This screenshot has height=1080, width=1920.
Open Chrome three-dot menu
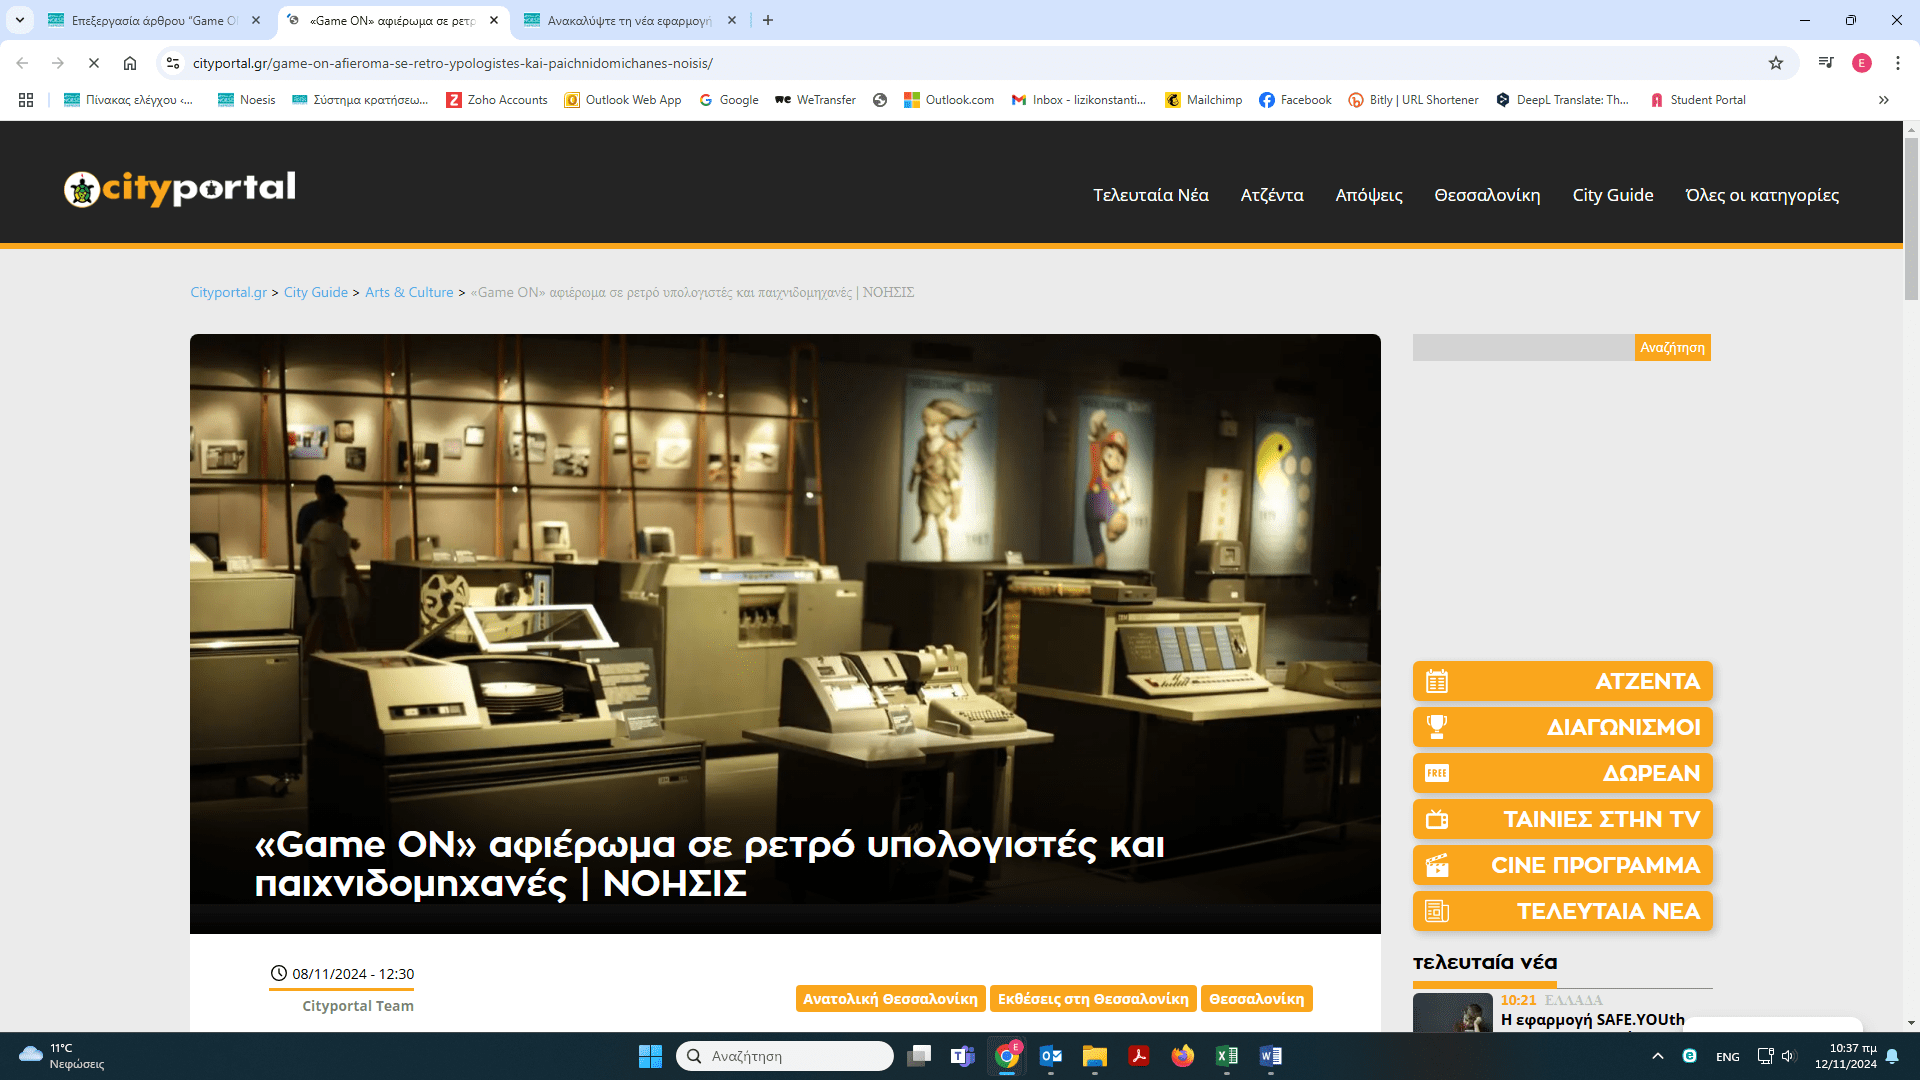tap(1897, 63)
